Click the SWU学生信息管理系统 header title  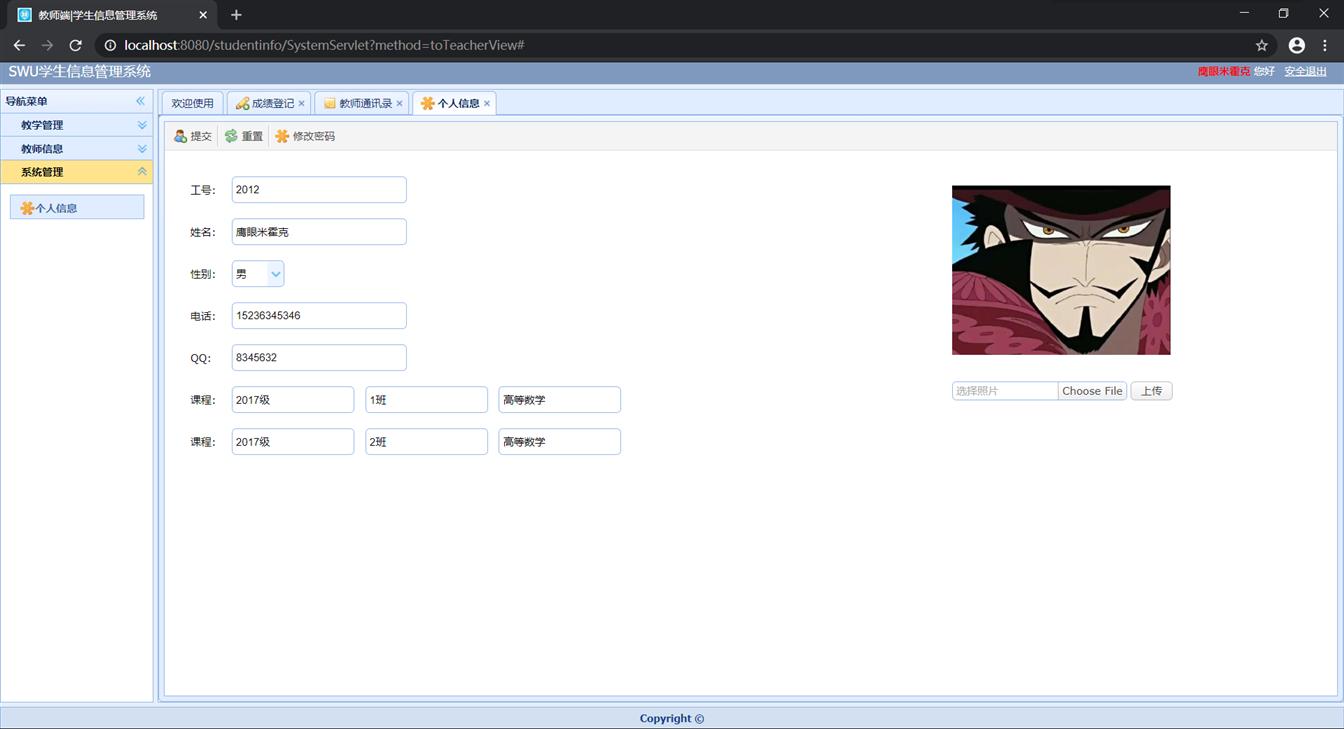click(x=80, y=71)
